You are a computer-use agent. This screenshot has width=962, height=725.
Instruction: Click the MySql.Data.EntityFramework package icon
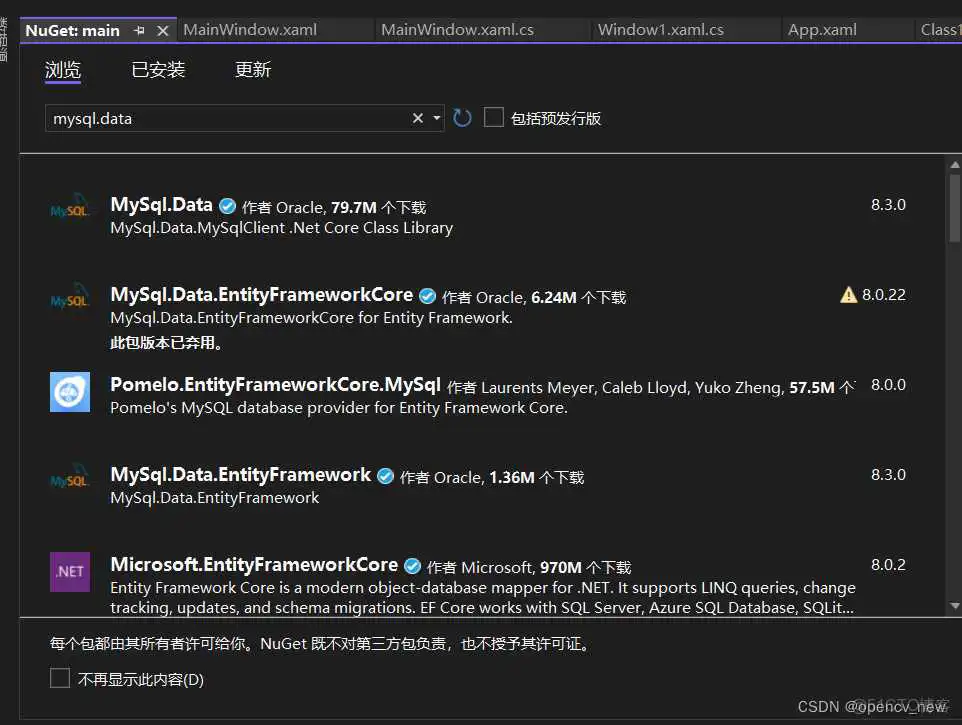click(x=69, y=481)
